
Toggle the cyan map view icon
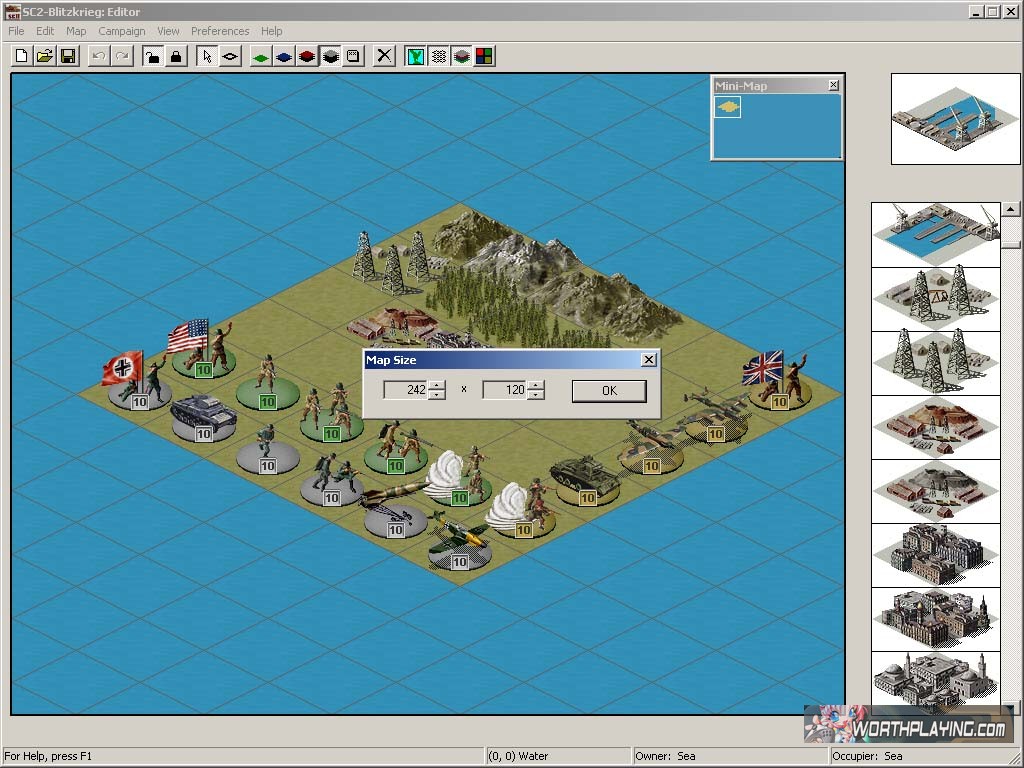tap(415, 56)
